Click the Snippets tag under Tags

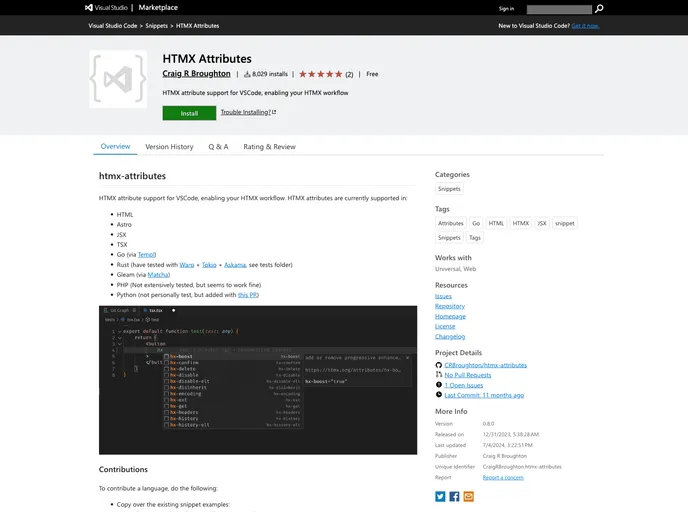449,238
